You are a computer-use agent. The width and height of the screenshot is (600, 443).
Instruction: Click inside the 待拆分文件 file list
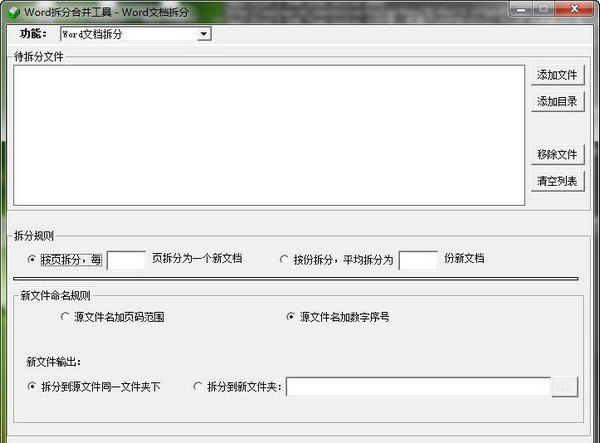269,135
